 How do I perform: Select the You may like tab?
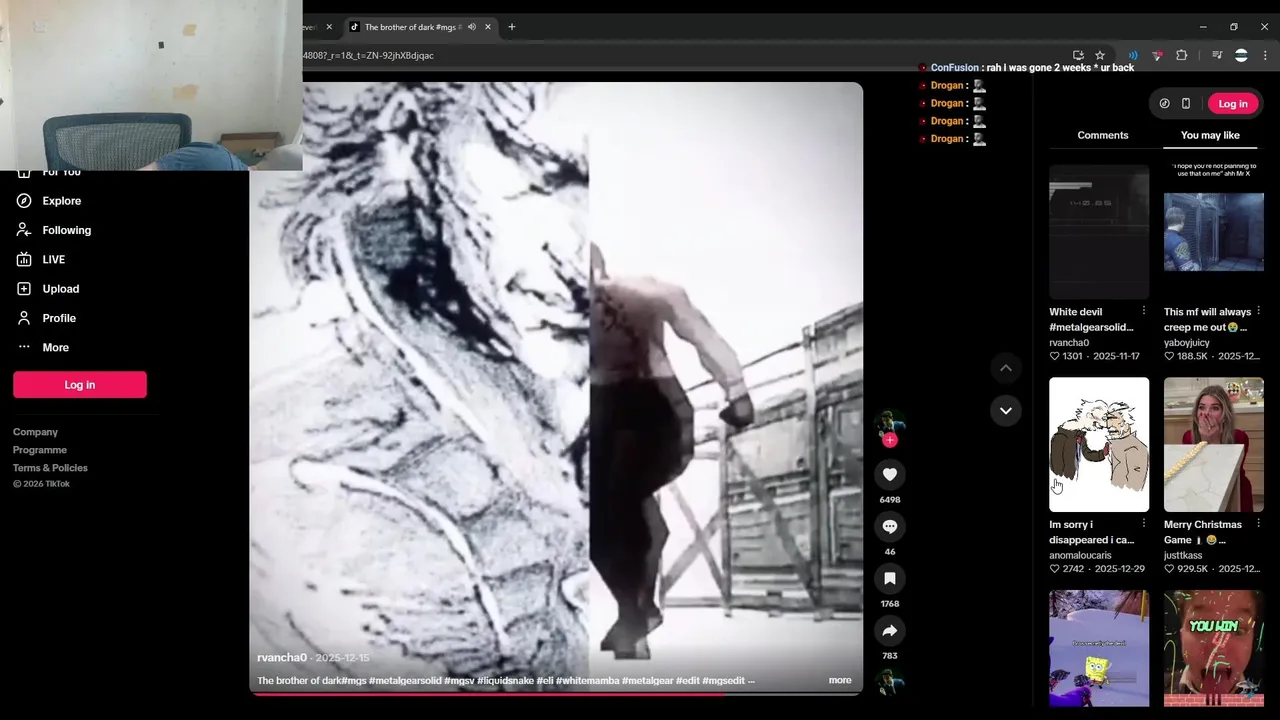pyautogui.click(x=1210, y=135)
